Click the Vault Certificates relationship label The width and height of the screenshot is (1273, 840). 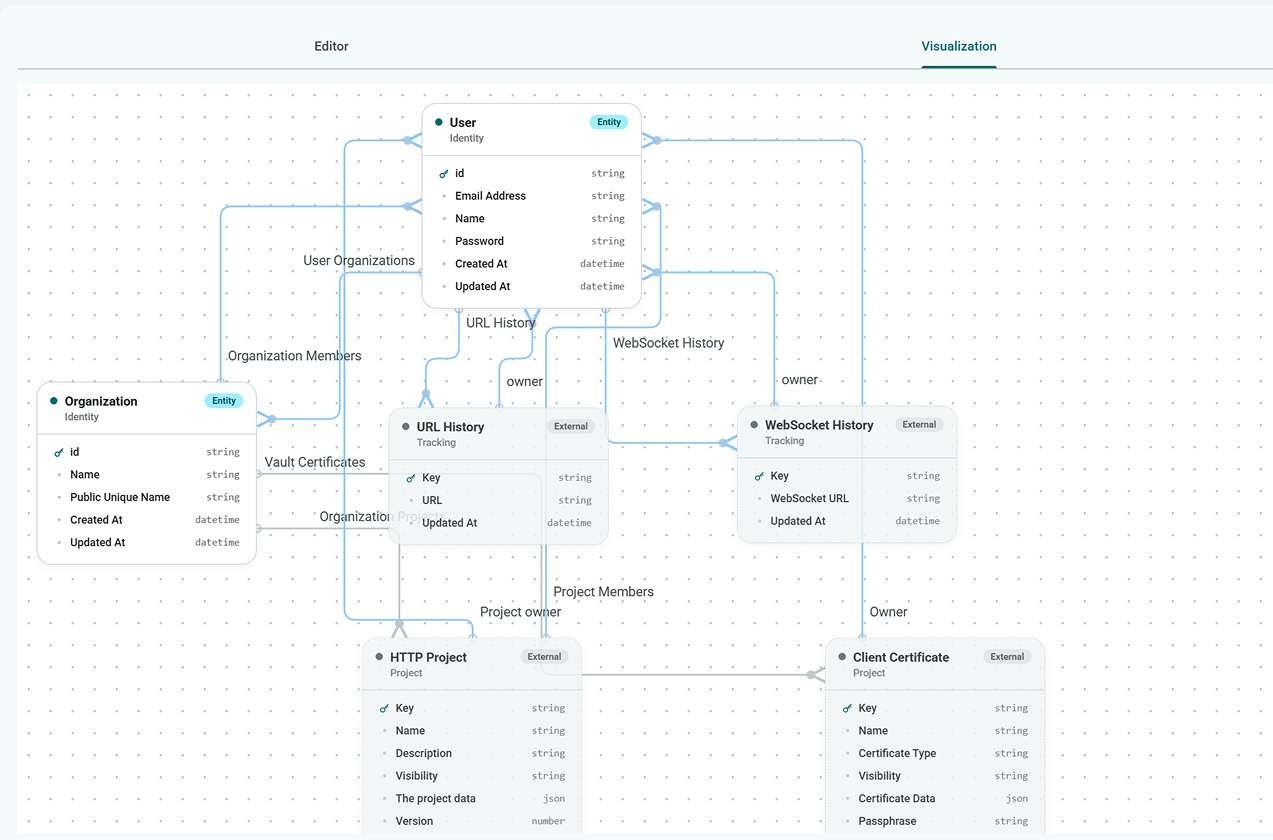315,462
